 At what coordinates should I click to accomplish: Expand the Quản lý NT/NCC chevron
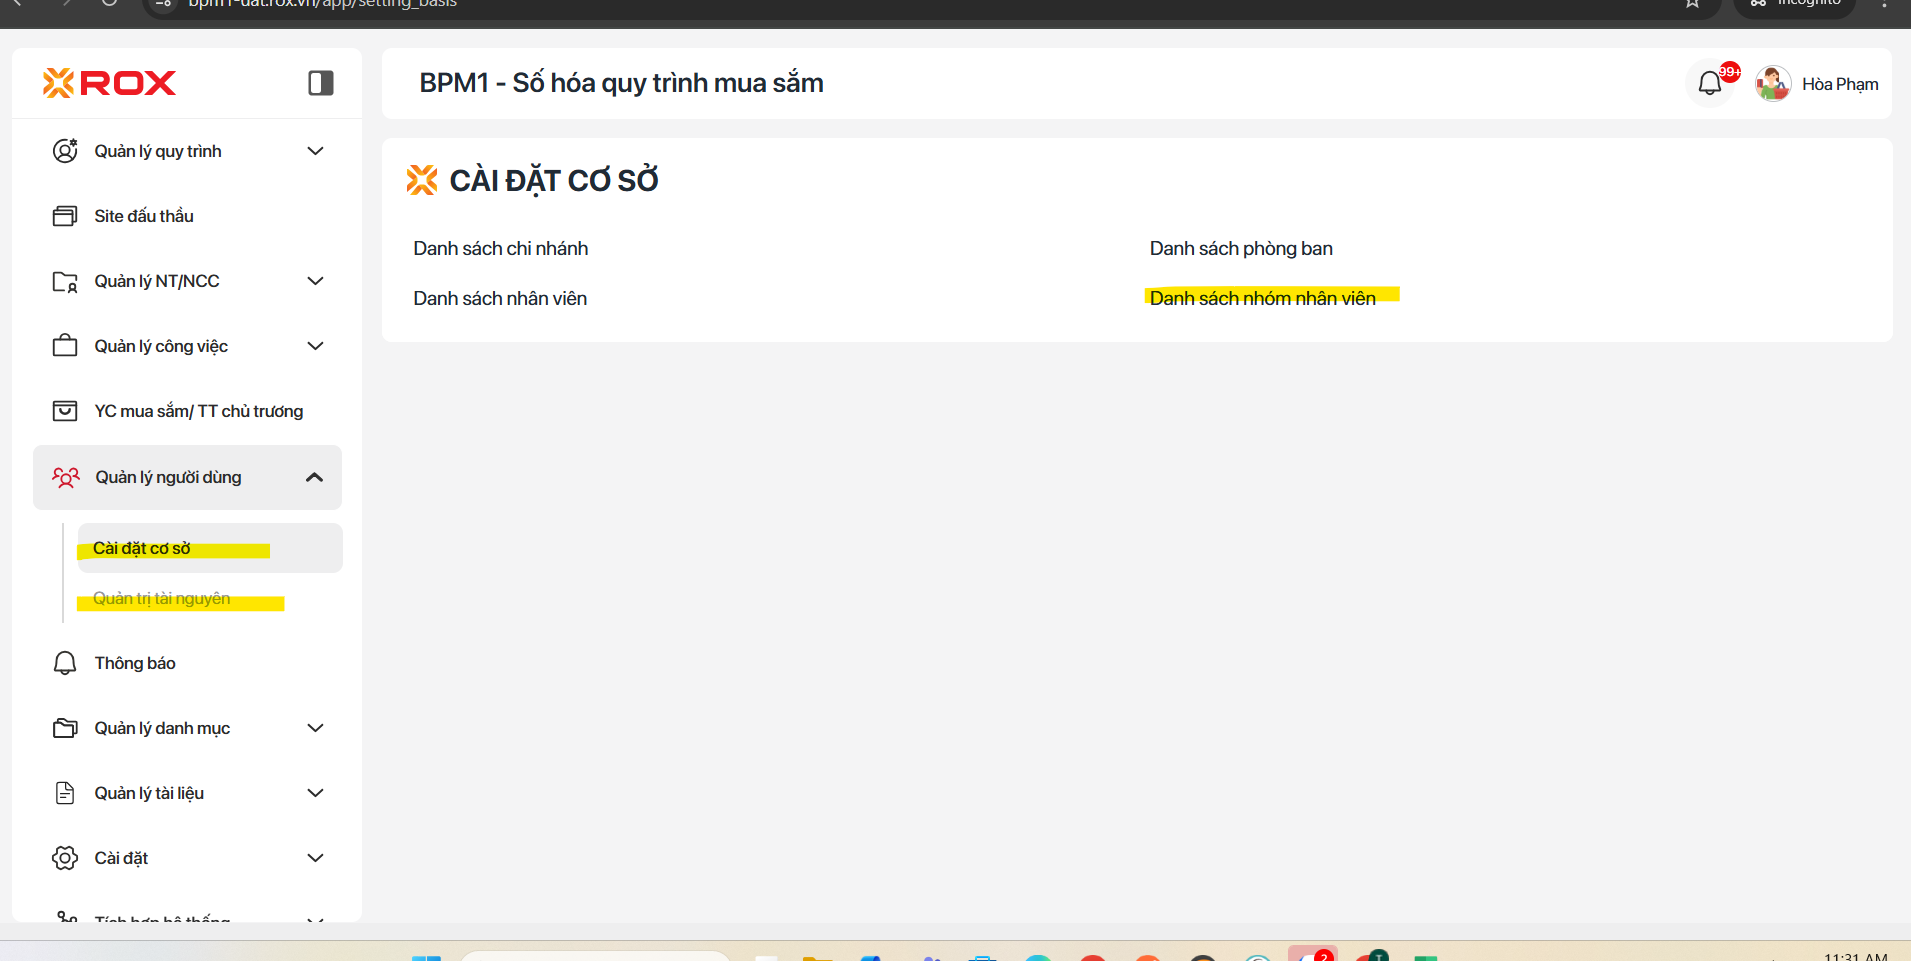(315, 281)
